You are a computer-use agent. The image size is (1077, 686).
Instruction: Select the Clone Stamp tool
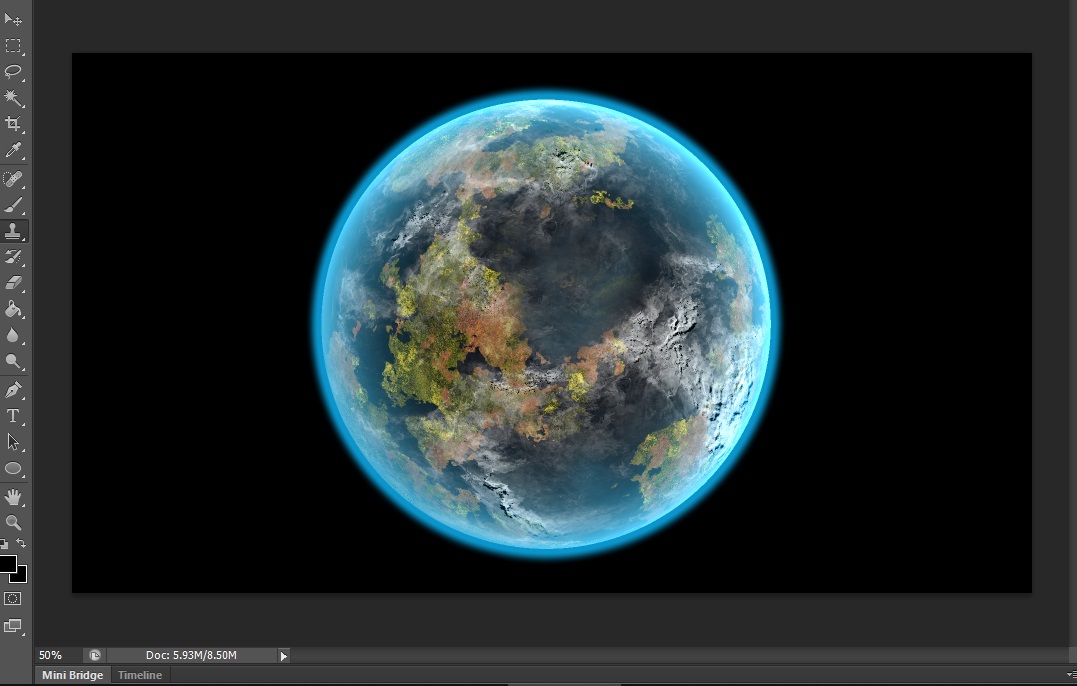[13, 231]
